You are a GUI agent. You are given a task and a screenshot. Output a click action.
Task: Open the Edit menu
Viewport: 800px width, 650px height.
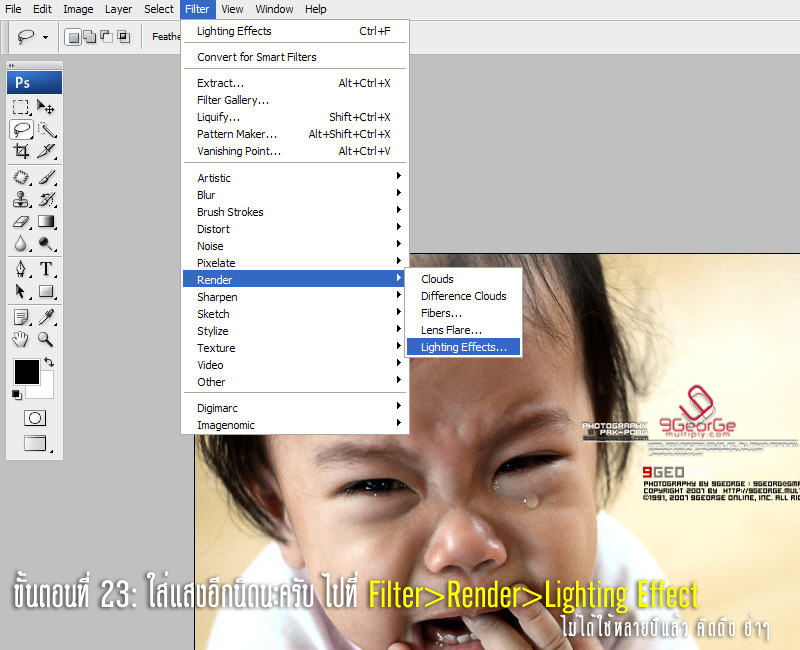[x=42, y=9]
